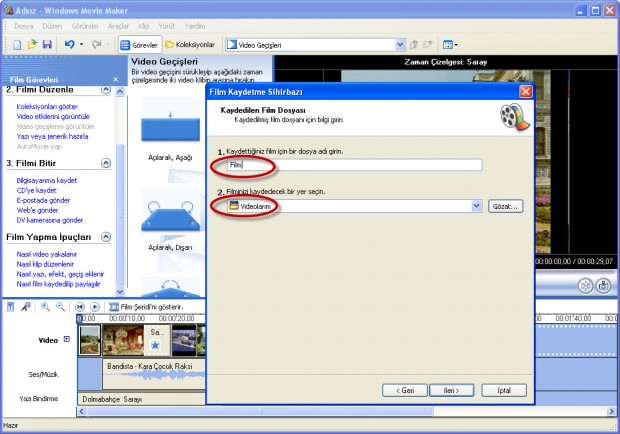The image size is (620, 434).
Task: Open the Araçlar menu
Action: (x=118, y=26)
